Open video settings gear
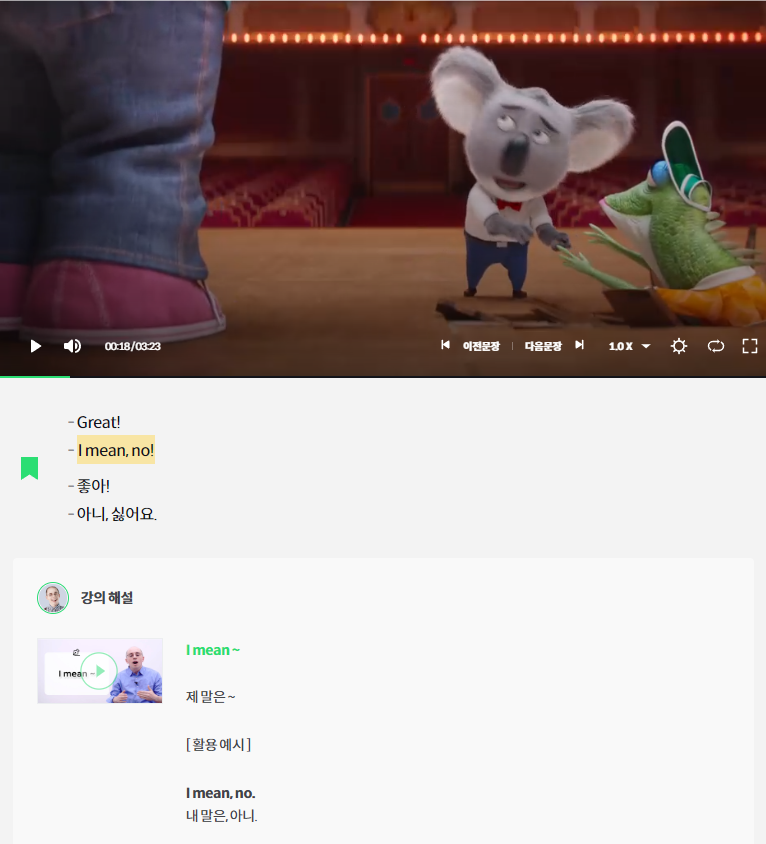 point(679,346)
